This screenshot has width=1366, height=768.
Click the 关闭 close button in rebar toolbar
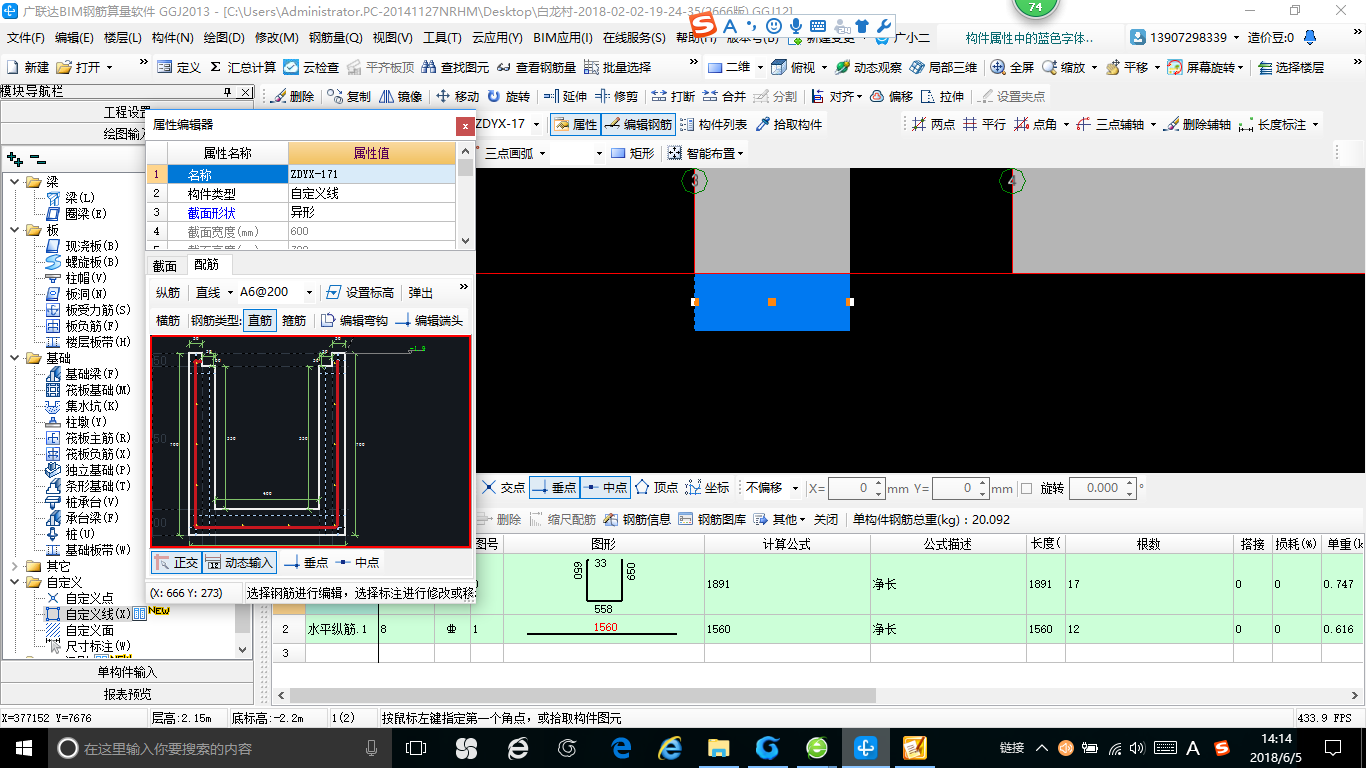tap(826, 519)
